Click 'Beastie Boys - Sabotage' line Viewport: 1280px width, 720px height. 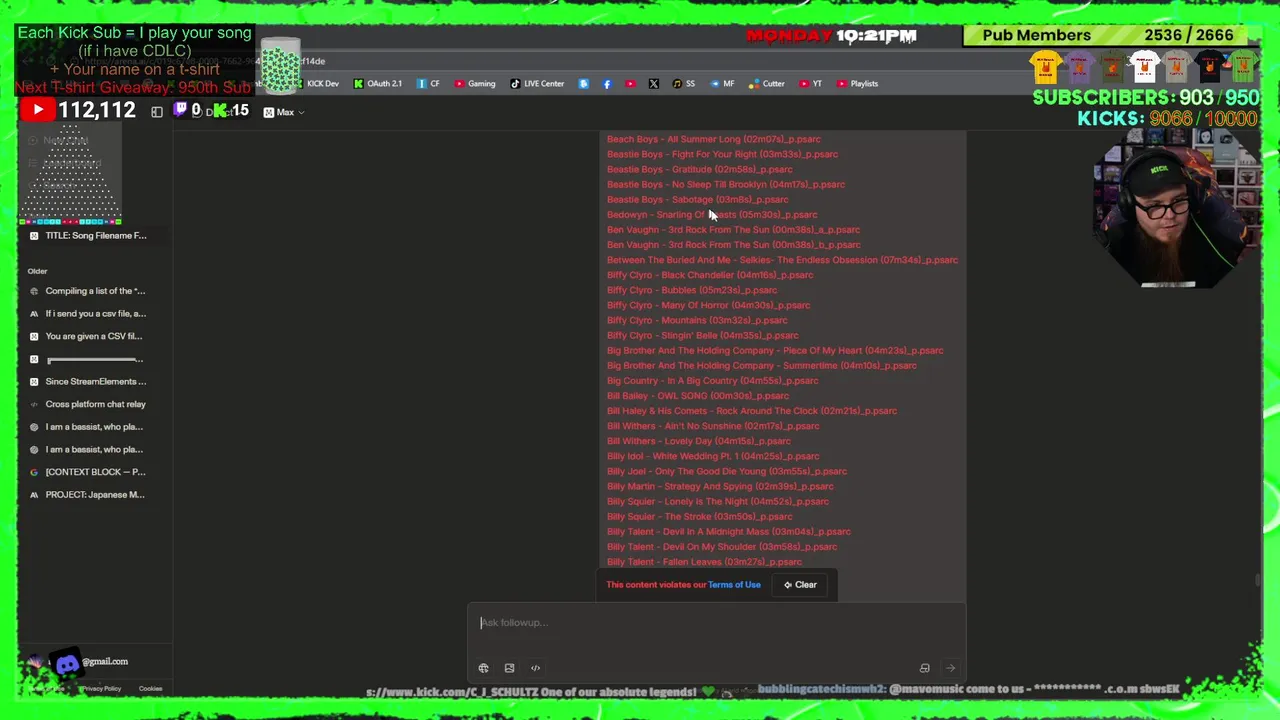click(698, 199)
